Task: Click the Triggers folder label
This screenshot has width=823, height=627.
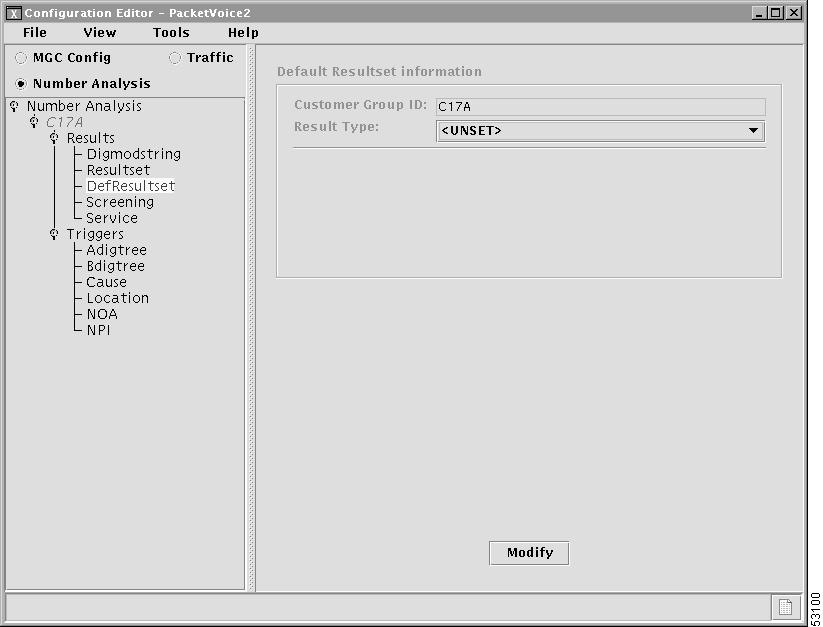Action: (95, 234)
